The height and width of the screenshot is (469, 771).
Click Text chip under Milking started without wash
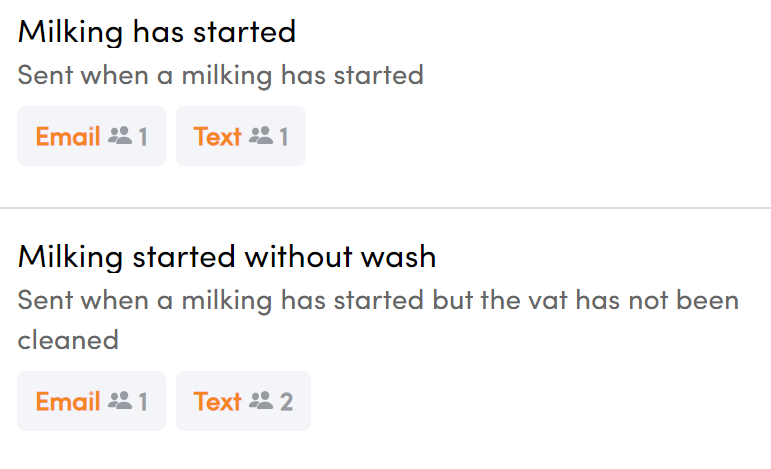243,401
